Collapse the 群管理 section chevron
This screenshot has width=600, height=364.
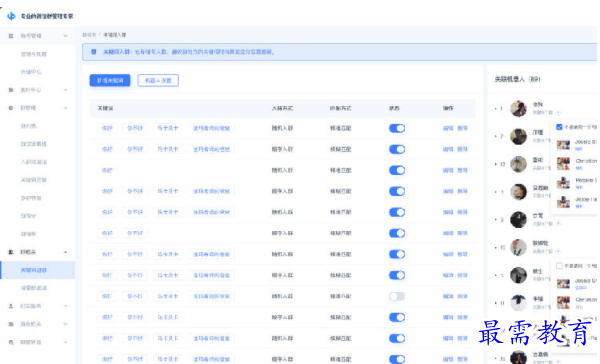point(65,108)
